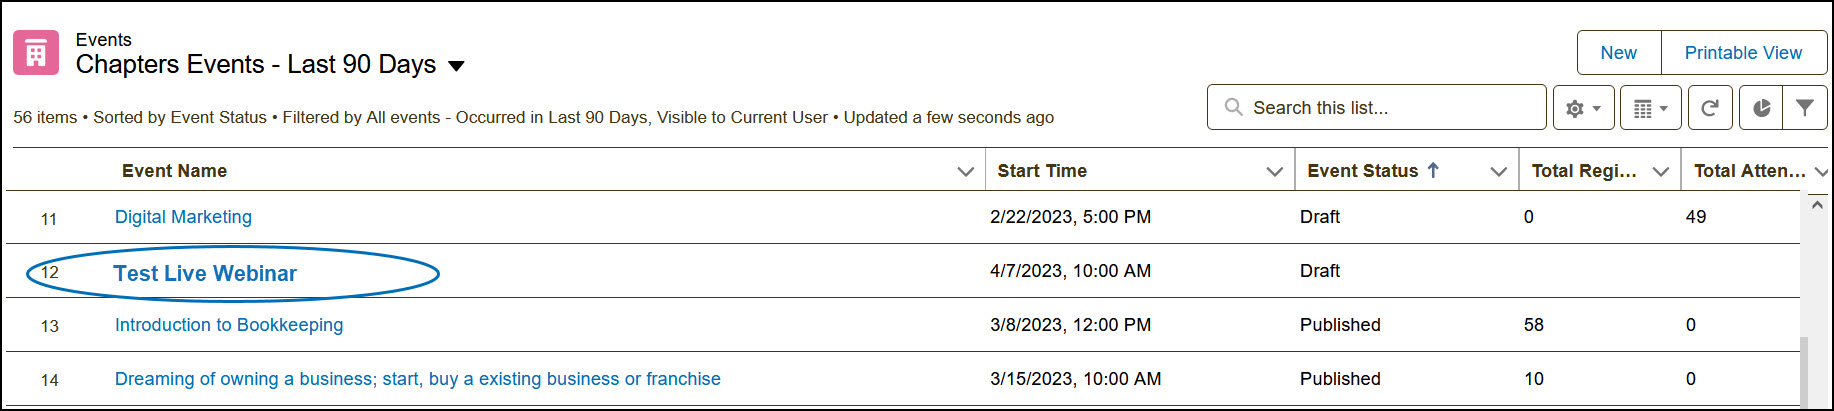The width and height of the screenshot is (1834, 411).
Task: Open the display-as table view switcher
Action: [x=1650, y=108]
